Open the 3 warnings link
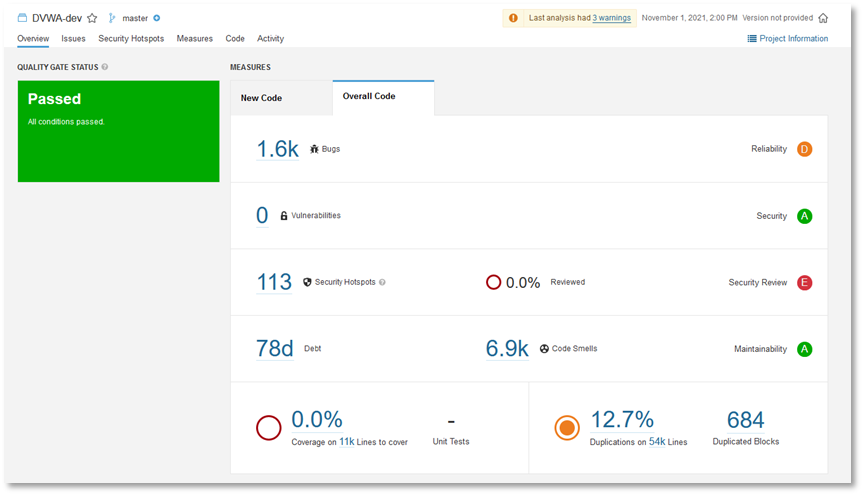Image resolution: width=864 pixels, height=496 pixels. pos(611,18)
